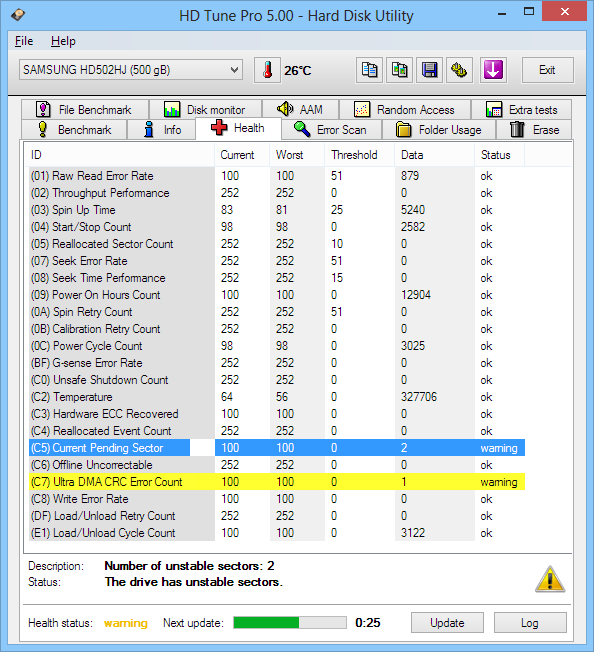
Task: Open options with the tools icon
Action: coord(459,70)
